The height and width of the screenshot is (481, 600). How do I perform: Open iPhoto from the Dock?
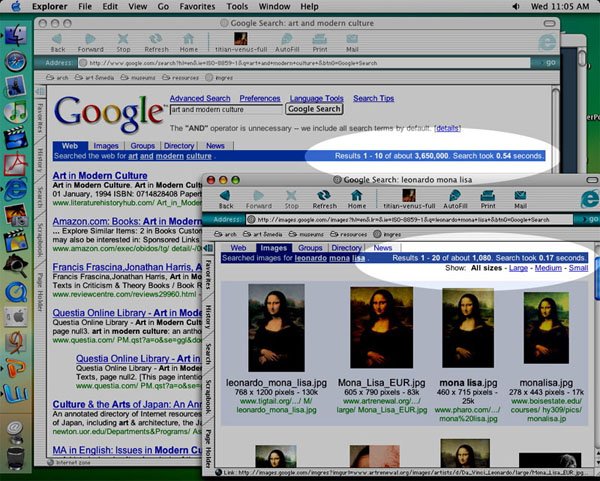pos(15,215)
